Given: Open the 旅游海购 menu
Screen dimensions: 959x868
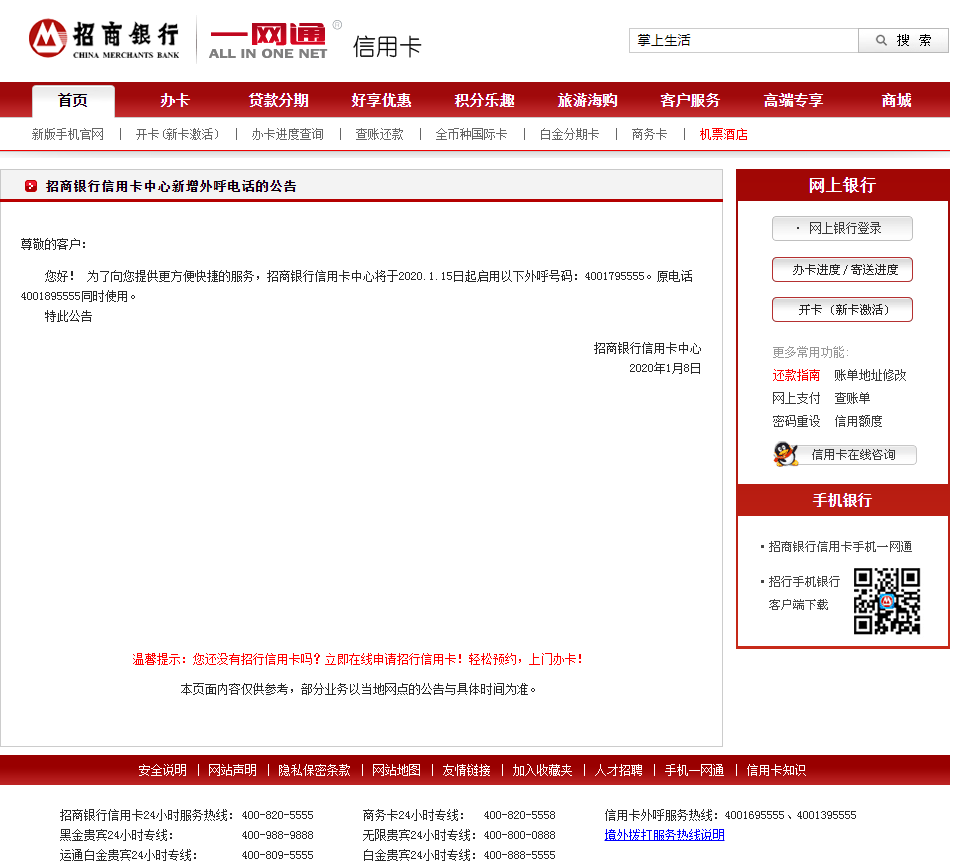Looking at the screenshot, I should click(587, 100).
